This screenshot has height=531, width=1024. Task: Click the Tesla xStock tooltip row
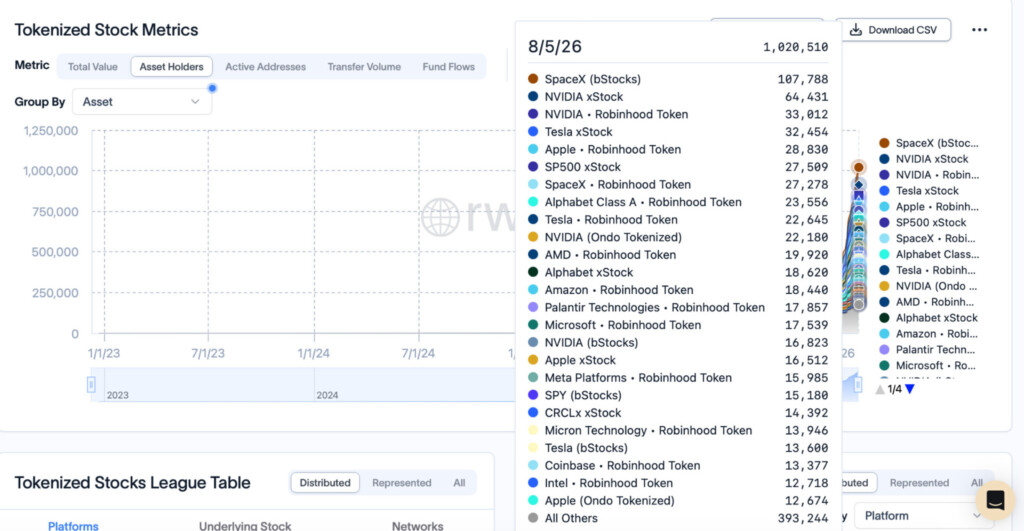[678, 132]
